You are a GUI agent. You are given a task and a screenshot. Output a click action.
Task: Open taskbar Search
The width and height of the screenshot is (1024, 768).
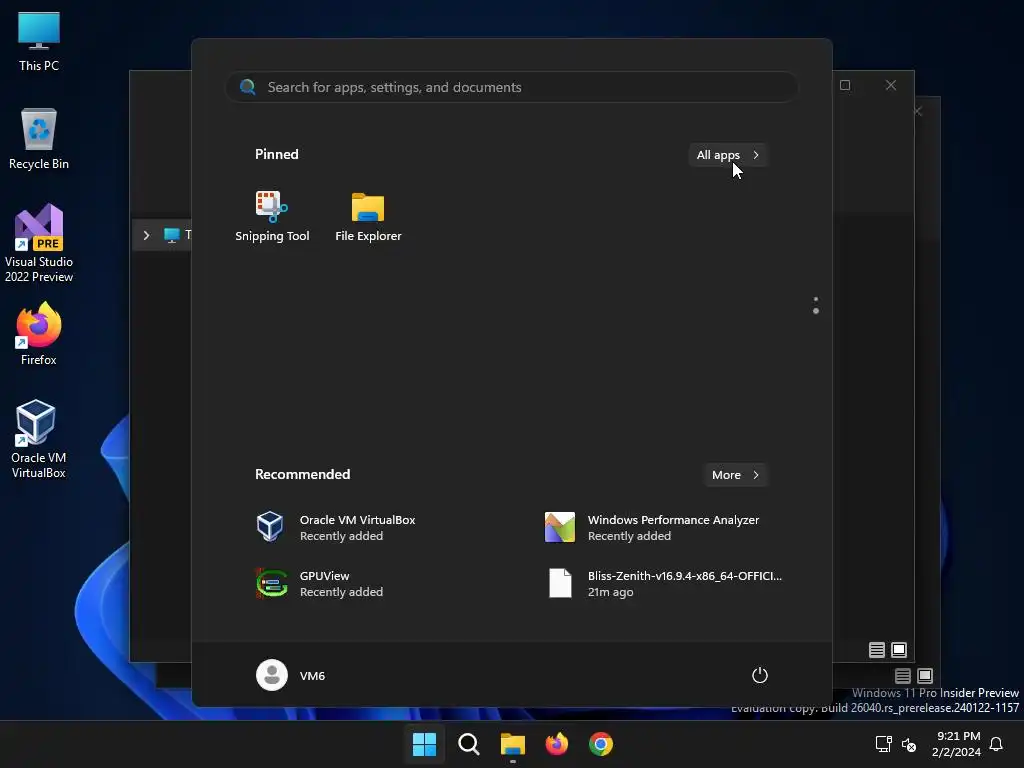click(468, 744)
